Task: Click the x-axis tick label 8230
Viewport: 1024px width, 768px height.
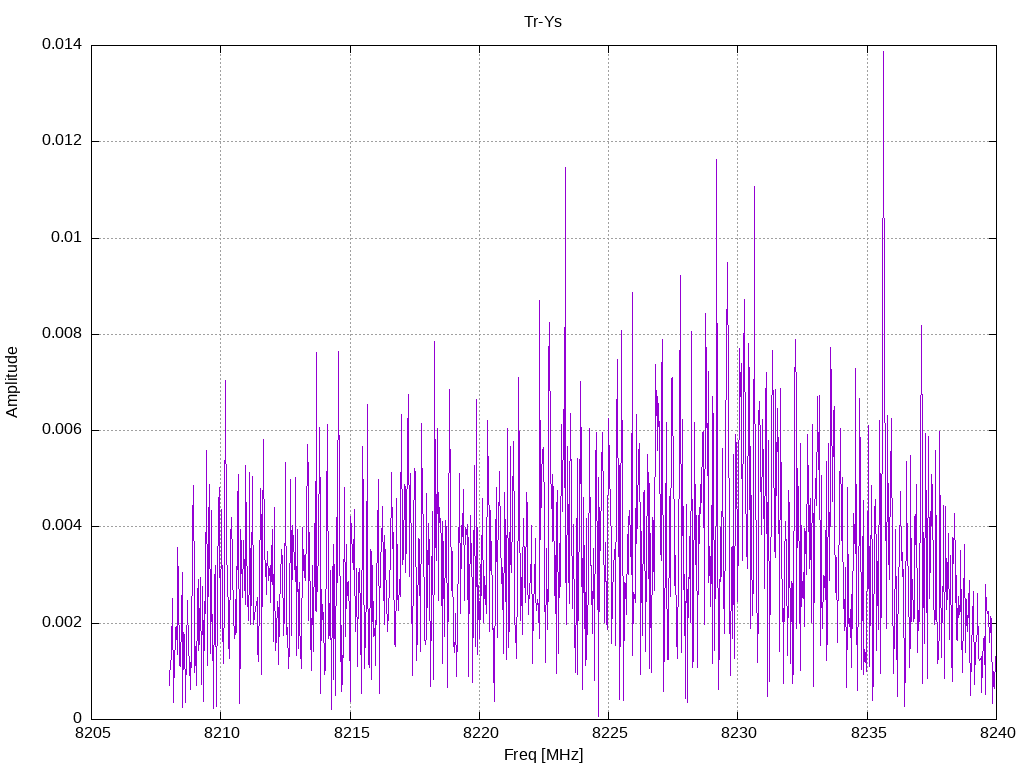Action: point(739,733)
